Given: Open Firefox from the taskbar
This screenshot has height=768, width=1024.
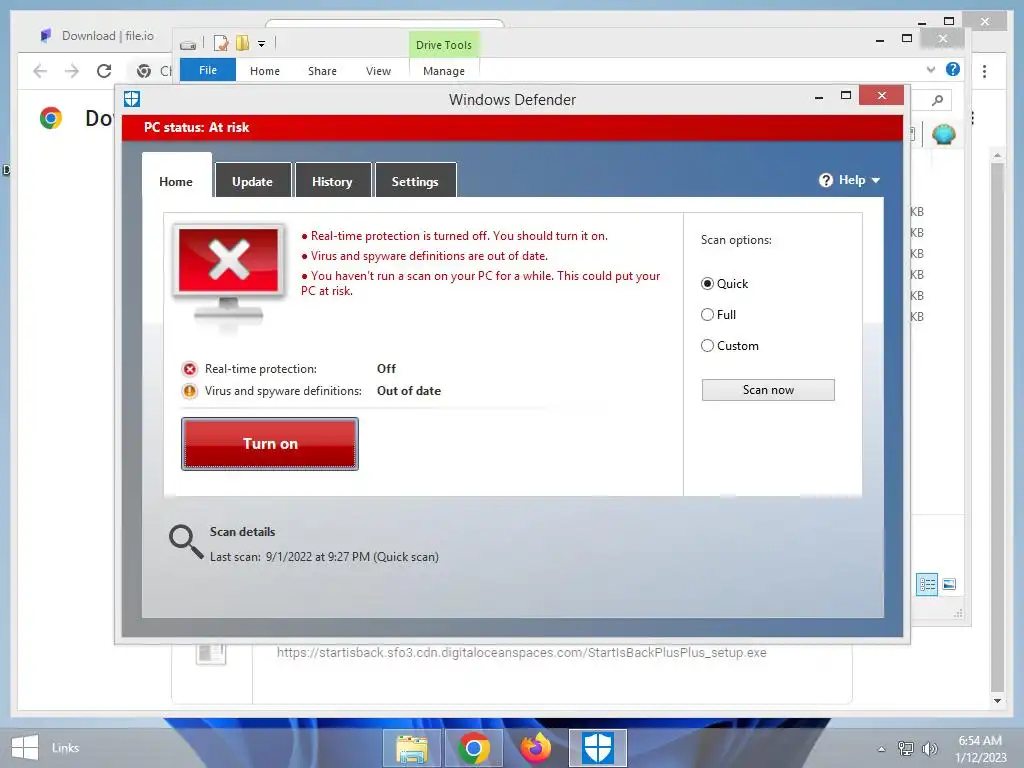Looking at the screenshot, I should click(536, 748).
